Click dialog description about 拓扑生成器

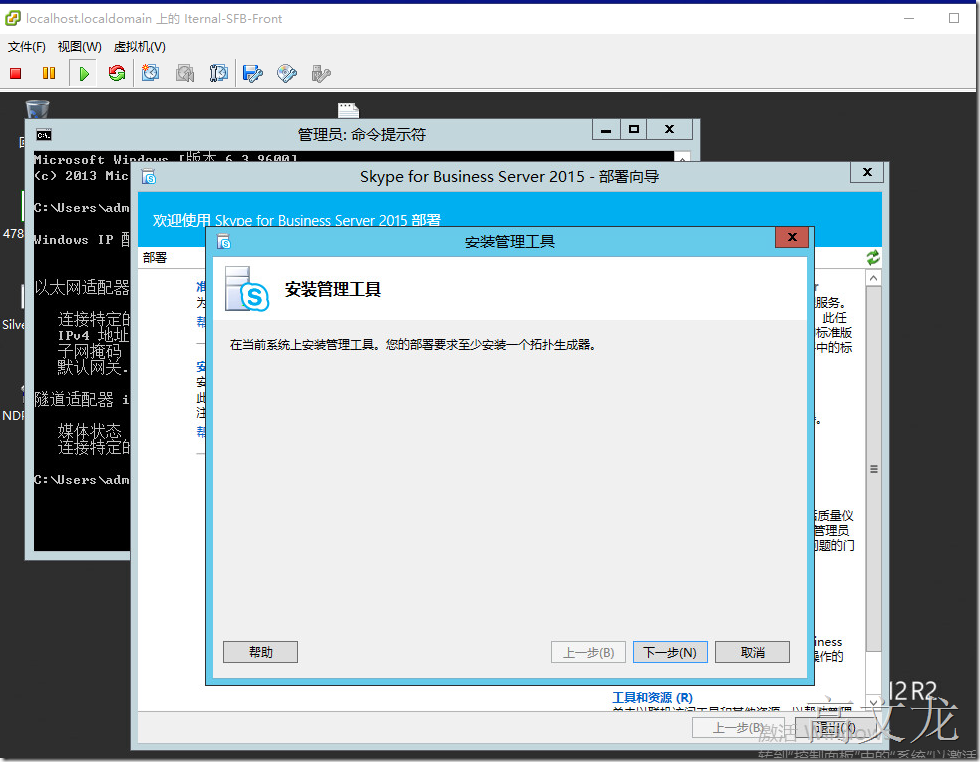pos(413,344)
